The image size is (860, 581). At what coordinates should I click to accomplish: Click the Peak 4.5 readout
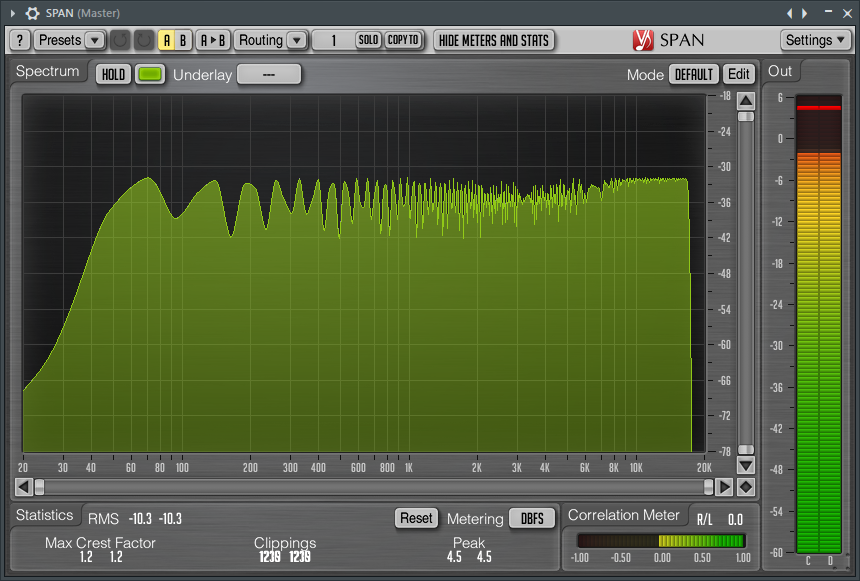point(469,557)
